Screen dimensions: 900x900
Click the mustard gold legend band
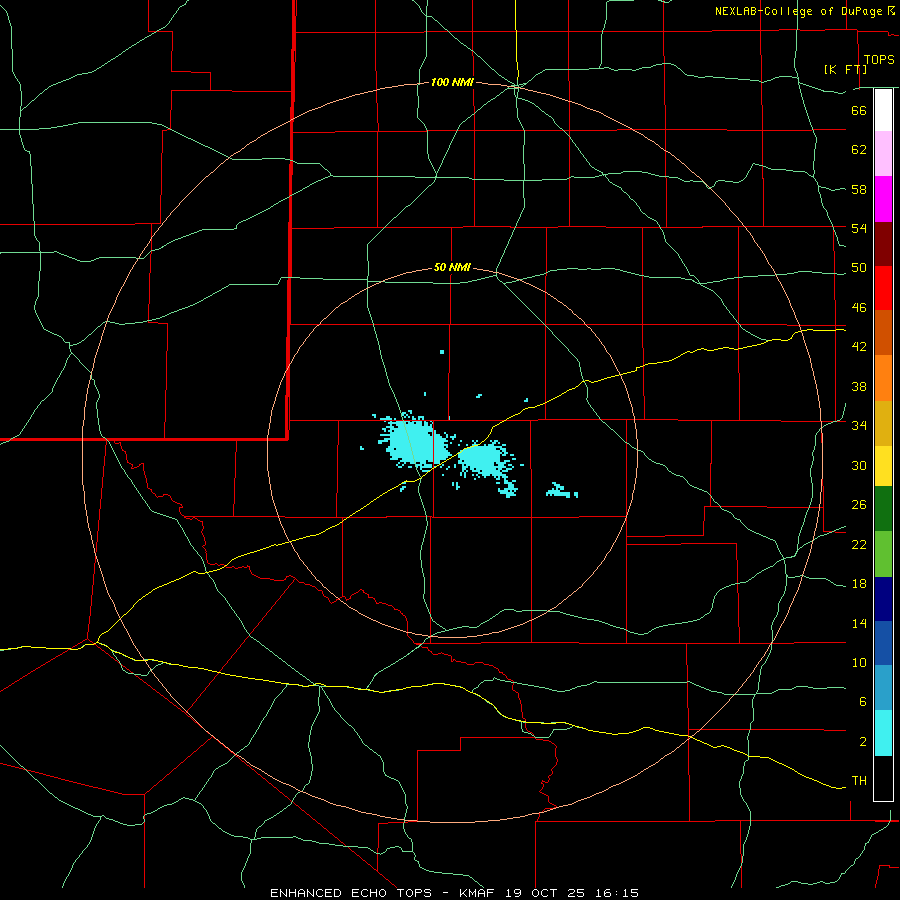(x=883, y=423)
